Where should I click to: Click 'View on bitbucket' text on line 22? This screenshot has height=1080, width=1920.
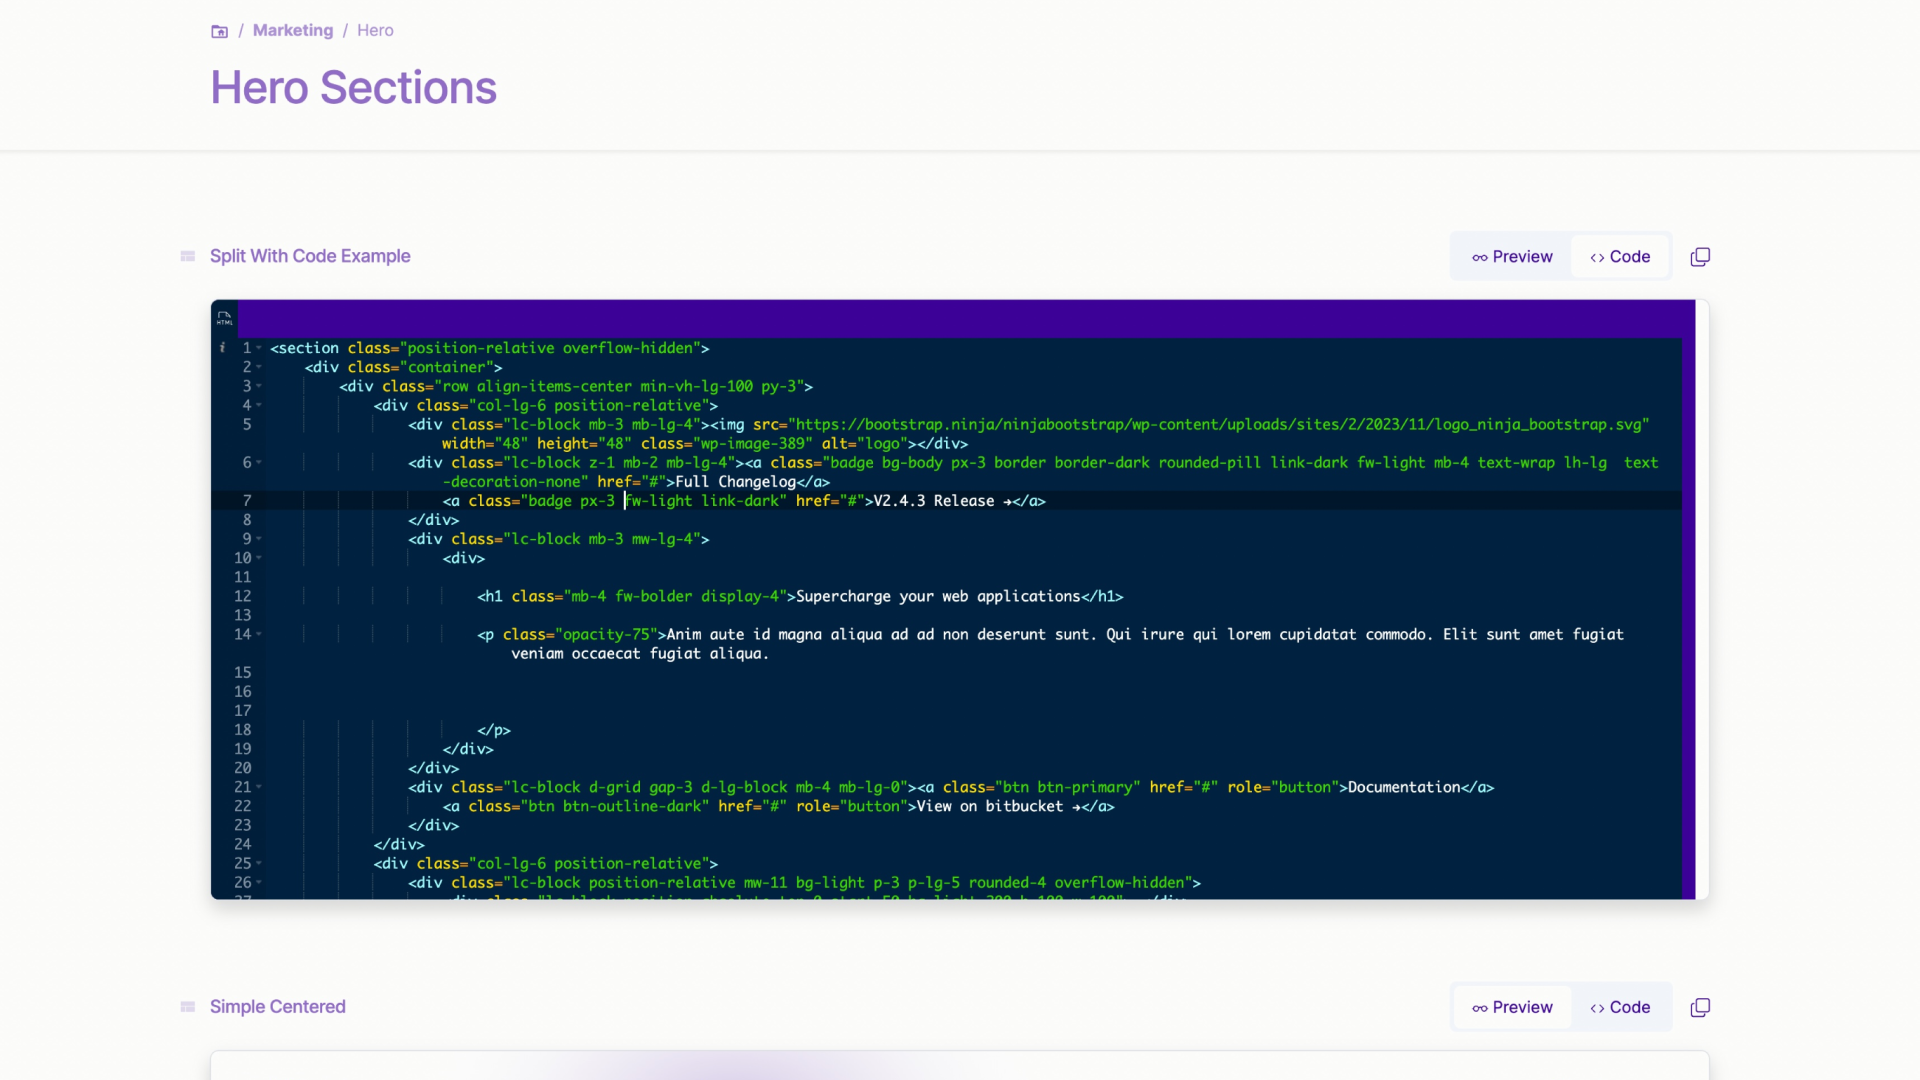tap(990, 807)
